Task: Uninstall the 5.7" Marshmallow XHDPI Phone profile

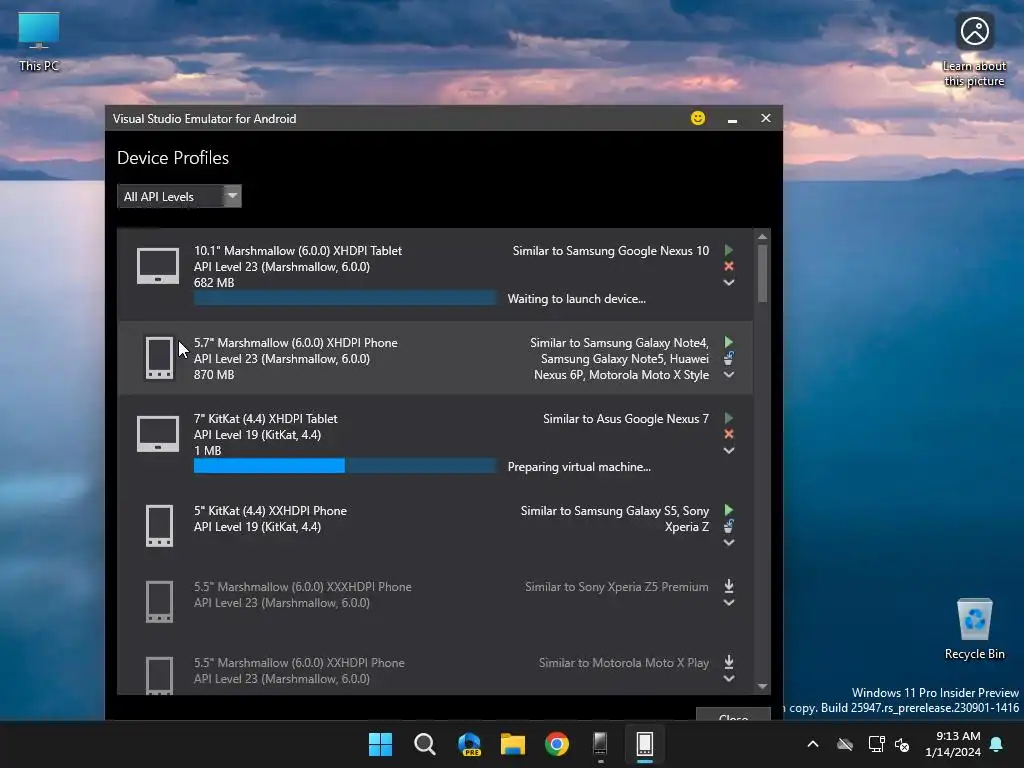Action: coord(729,359)
